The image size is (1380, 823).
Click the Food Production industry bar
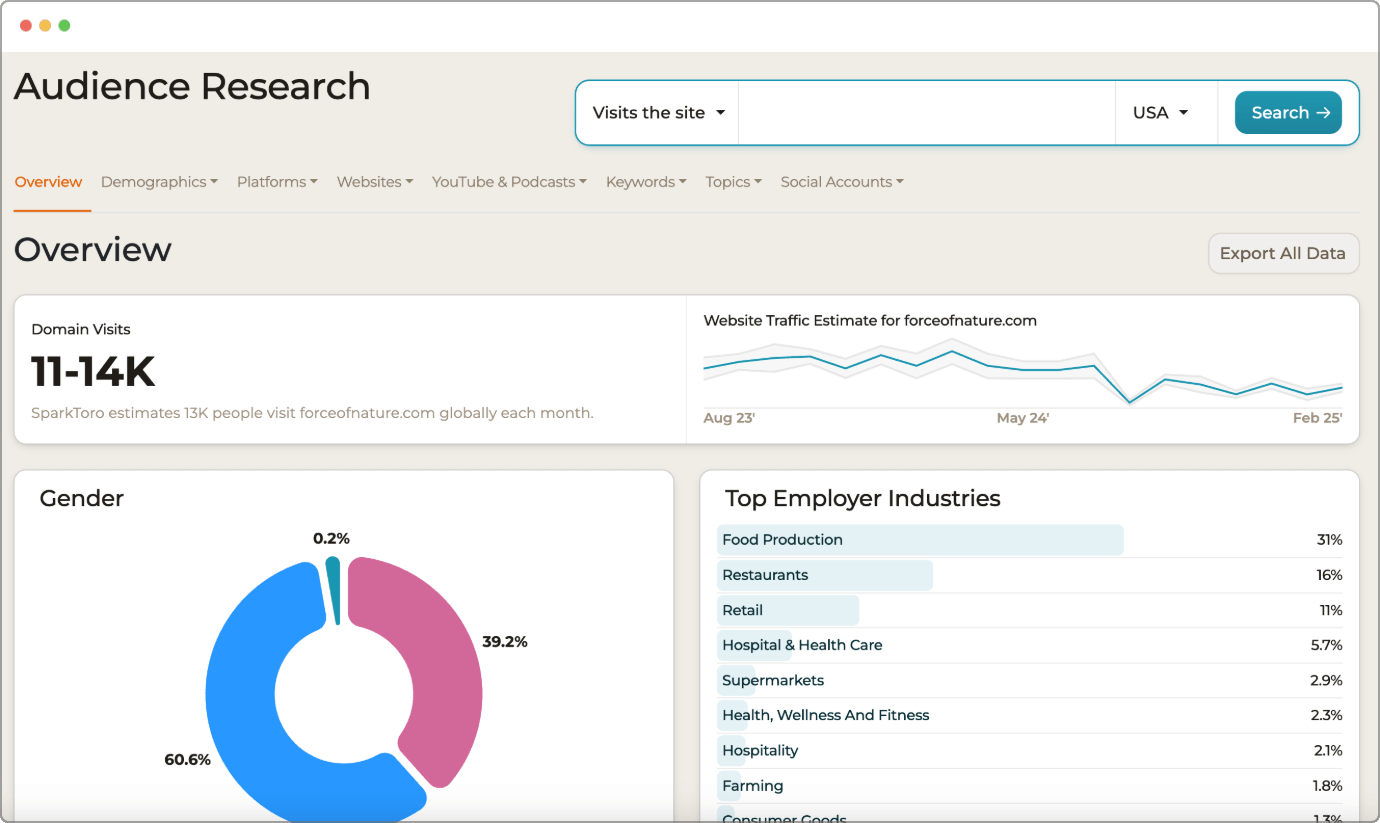(920, 540)
